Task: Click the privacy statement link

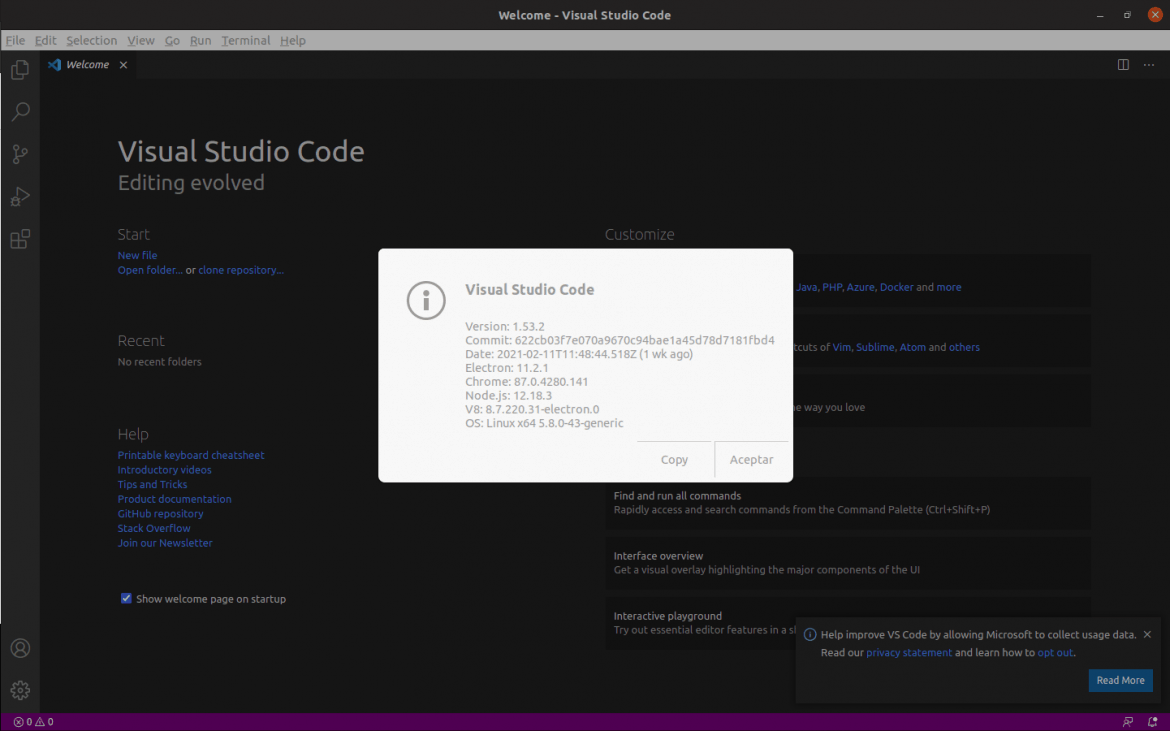Action: (x=909, y=653)
